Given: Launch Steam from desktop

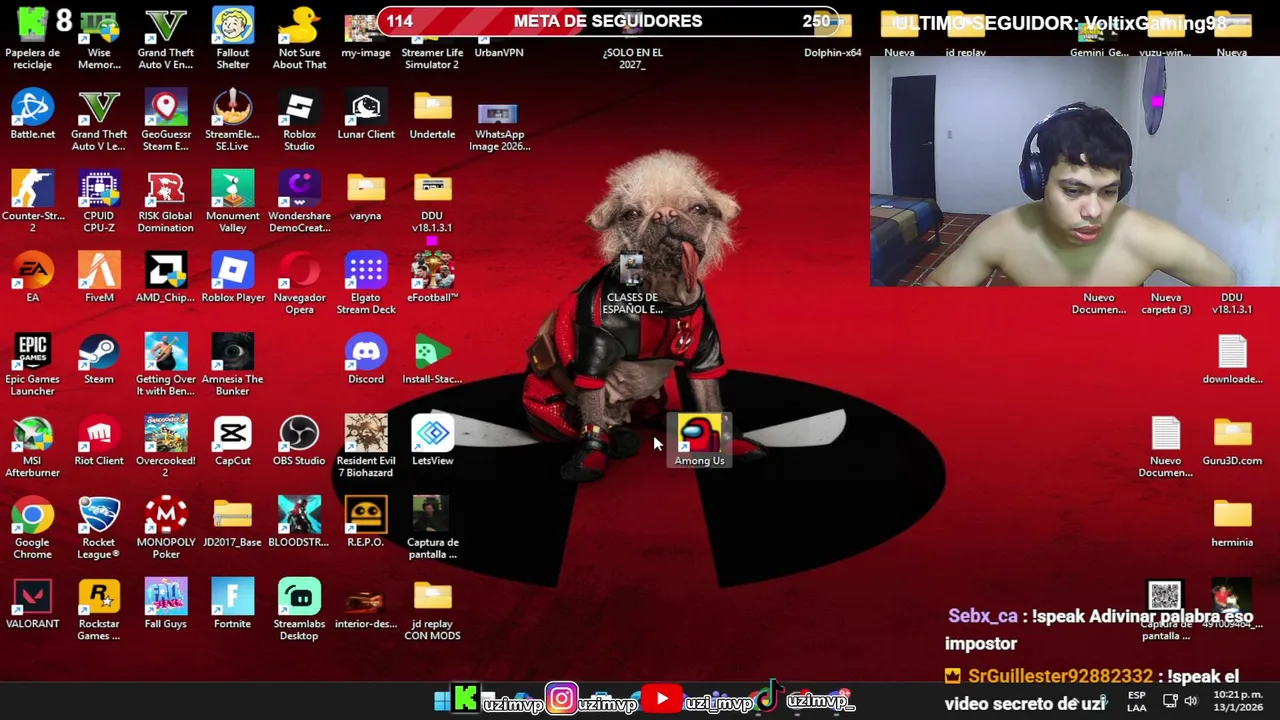Looking at the screenshot, I should click(99, 360).
